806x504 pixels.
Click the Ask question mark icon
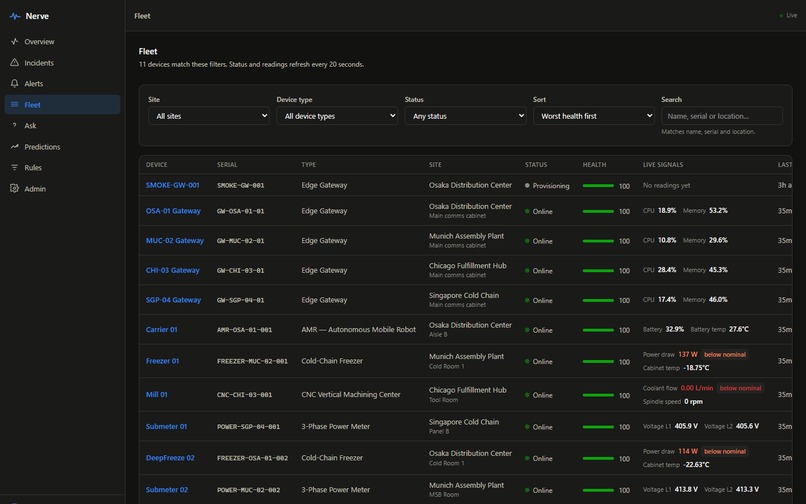pos(14,125)
